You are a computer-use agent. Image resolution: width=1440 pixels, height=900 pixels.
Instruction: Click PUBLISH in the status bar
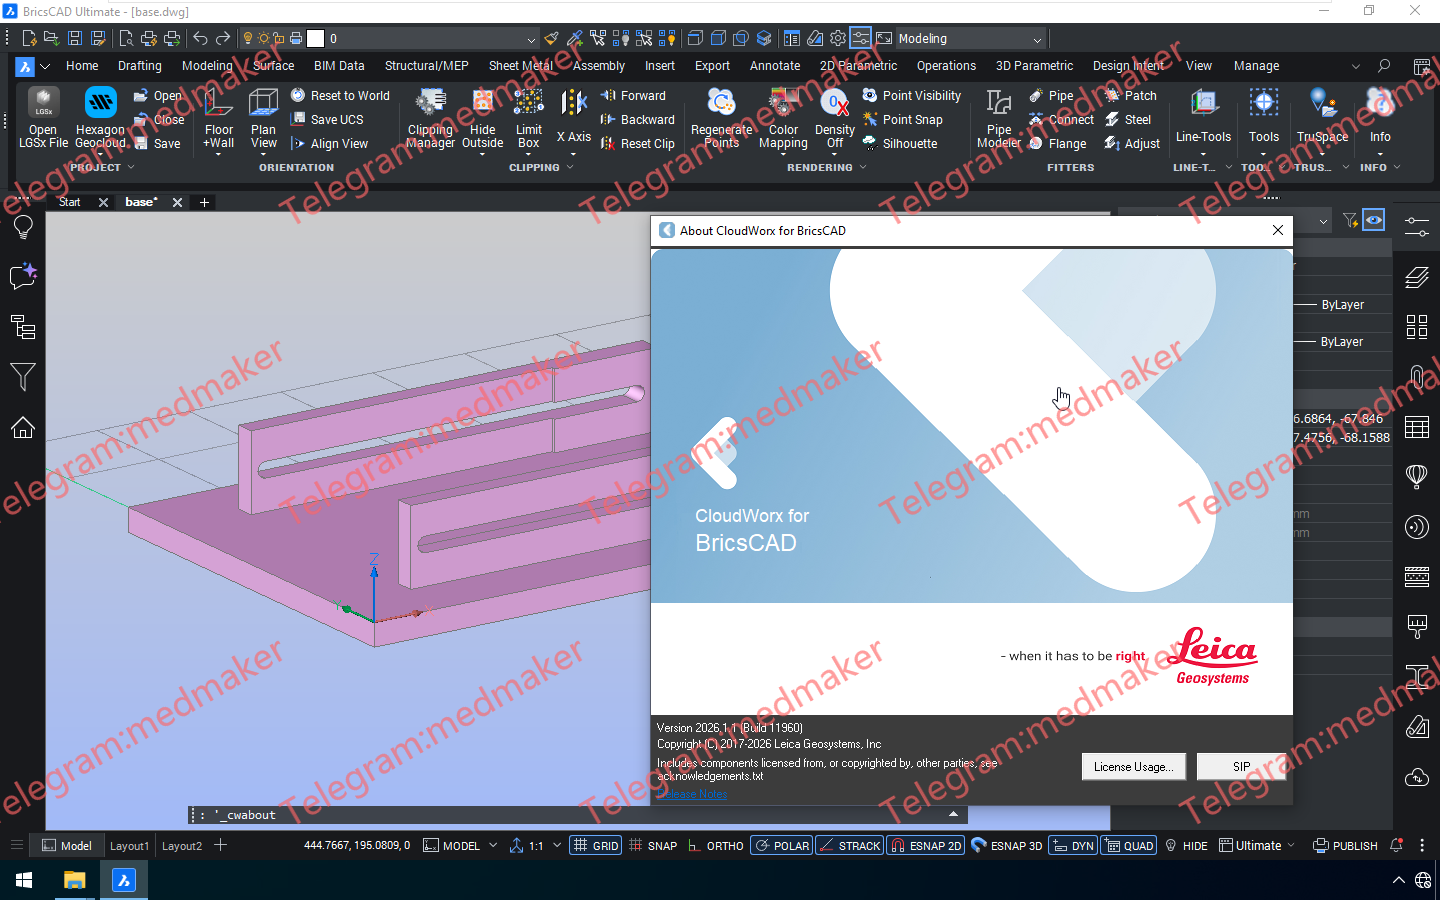click(x=1345, y=845)
